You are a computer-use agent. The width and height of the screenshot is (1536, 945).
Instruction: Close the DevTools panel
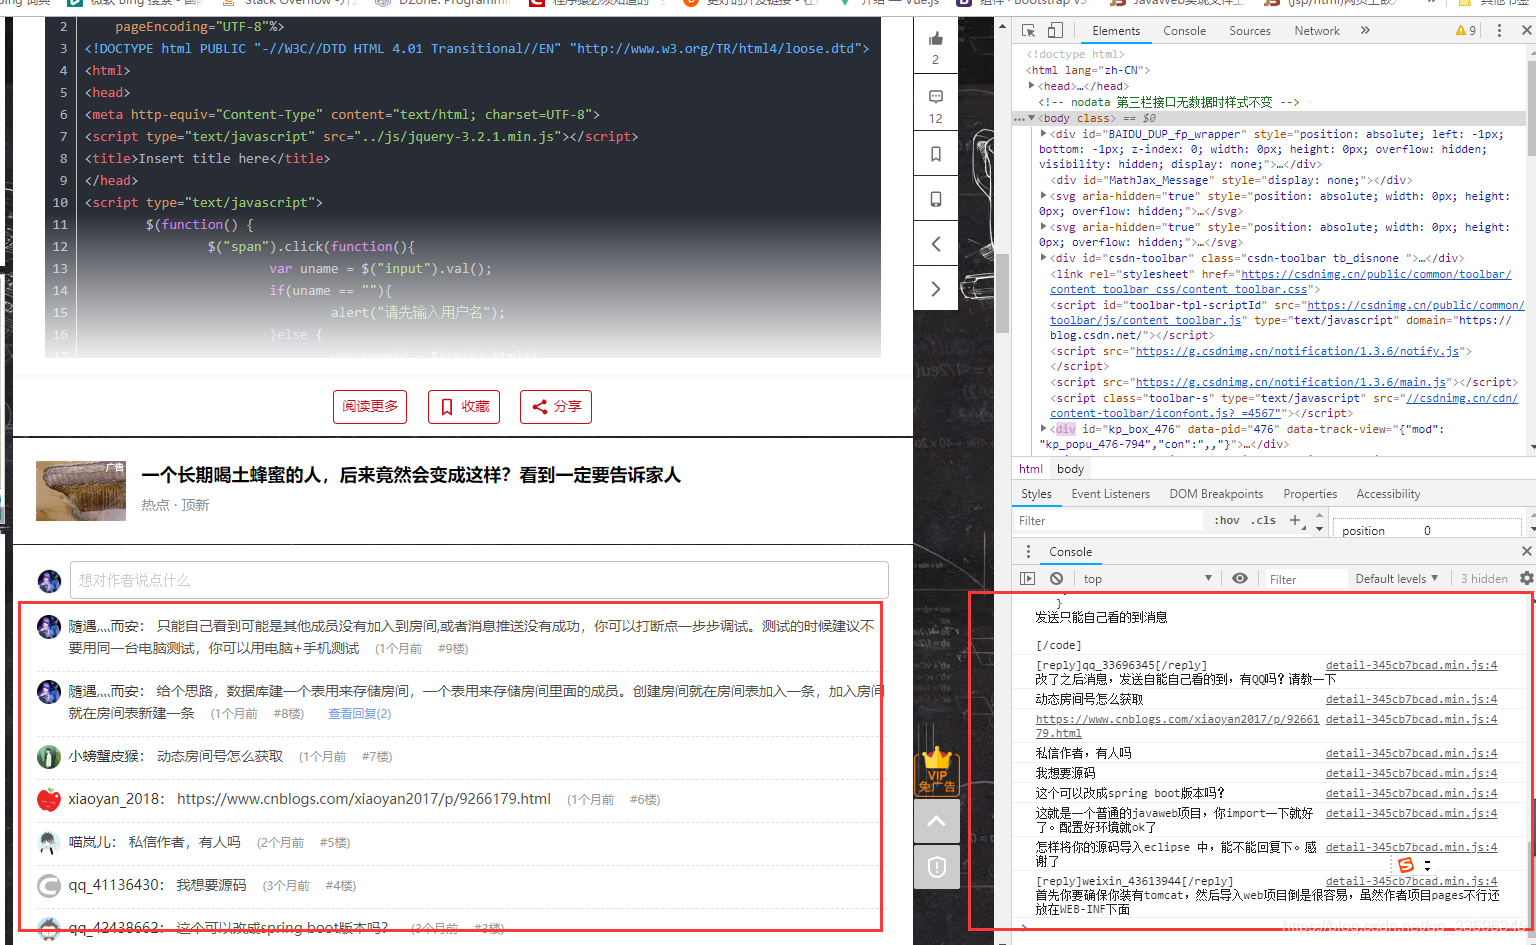(x=1526, y=31)
